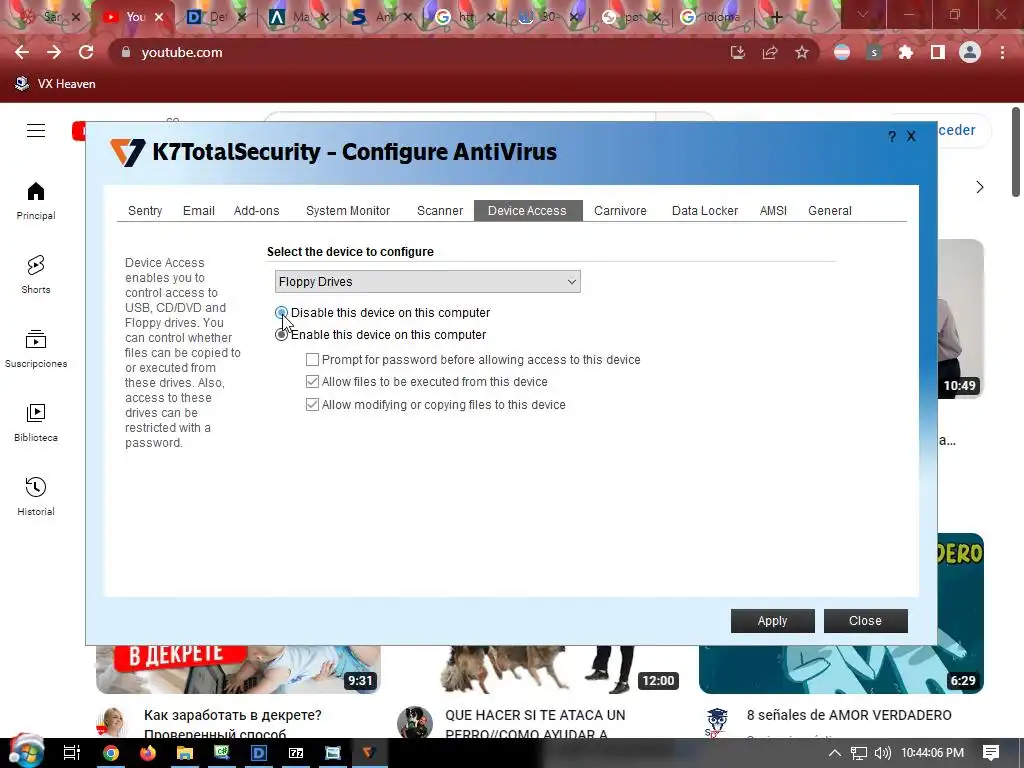The image size is (1024, 768).
Task: Open the 9:31 video thumbnail
Action: coord(238,669)
